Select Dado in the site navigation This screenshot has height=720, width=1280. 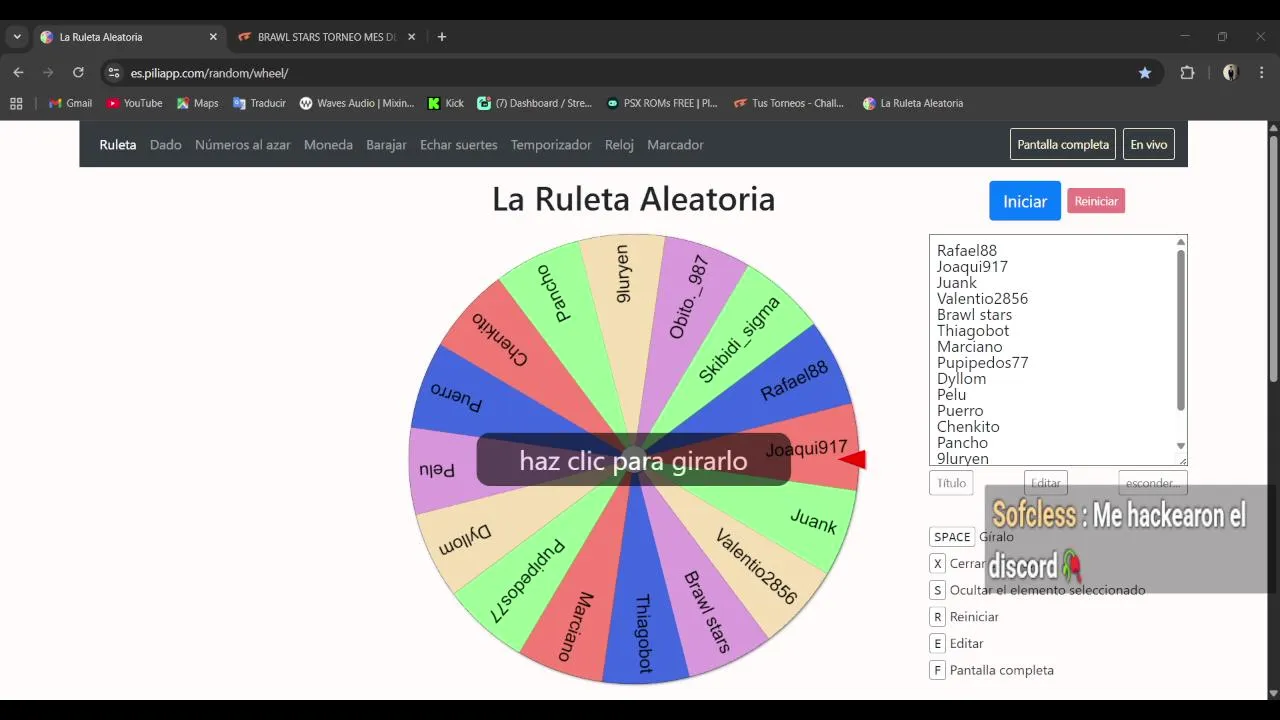click(166, 145)
